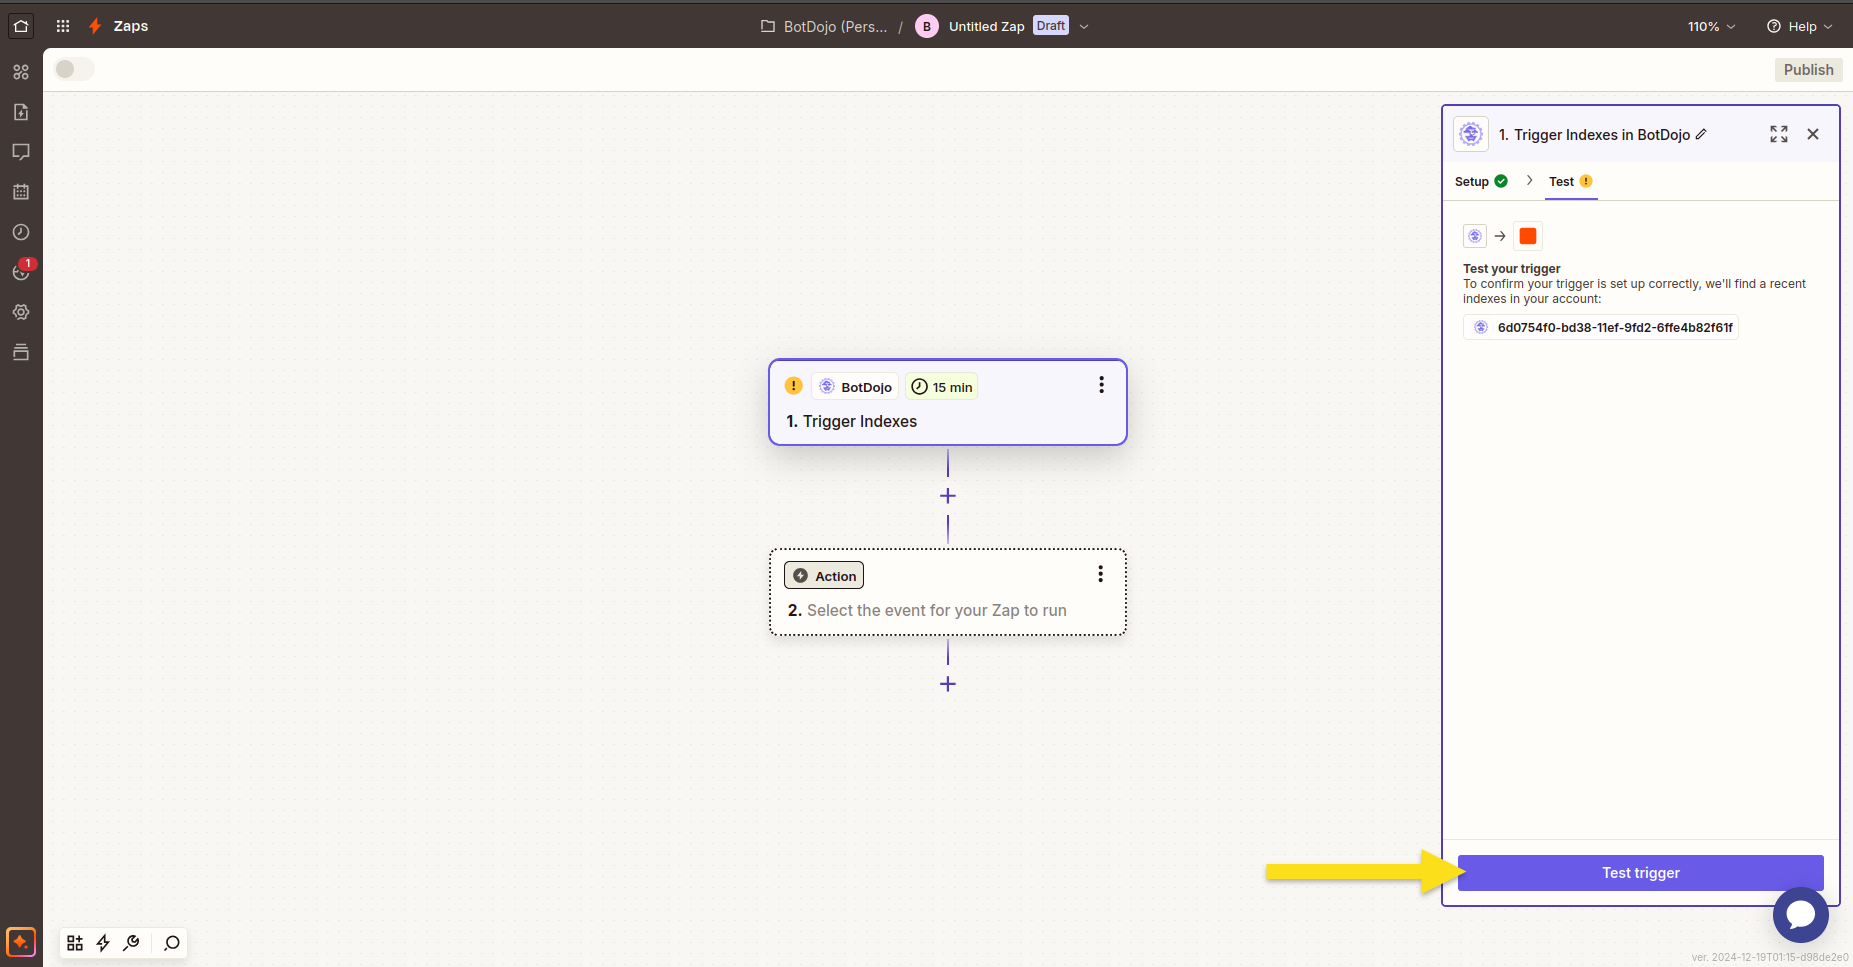Open the Trigger Indexes step three-dot menu
The image size is (1853, 967).
tap(1101, 385)
